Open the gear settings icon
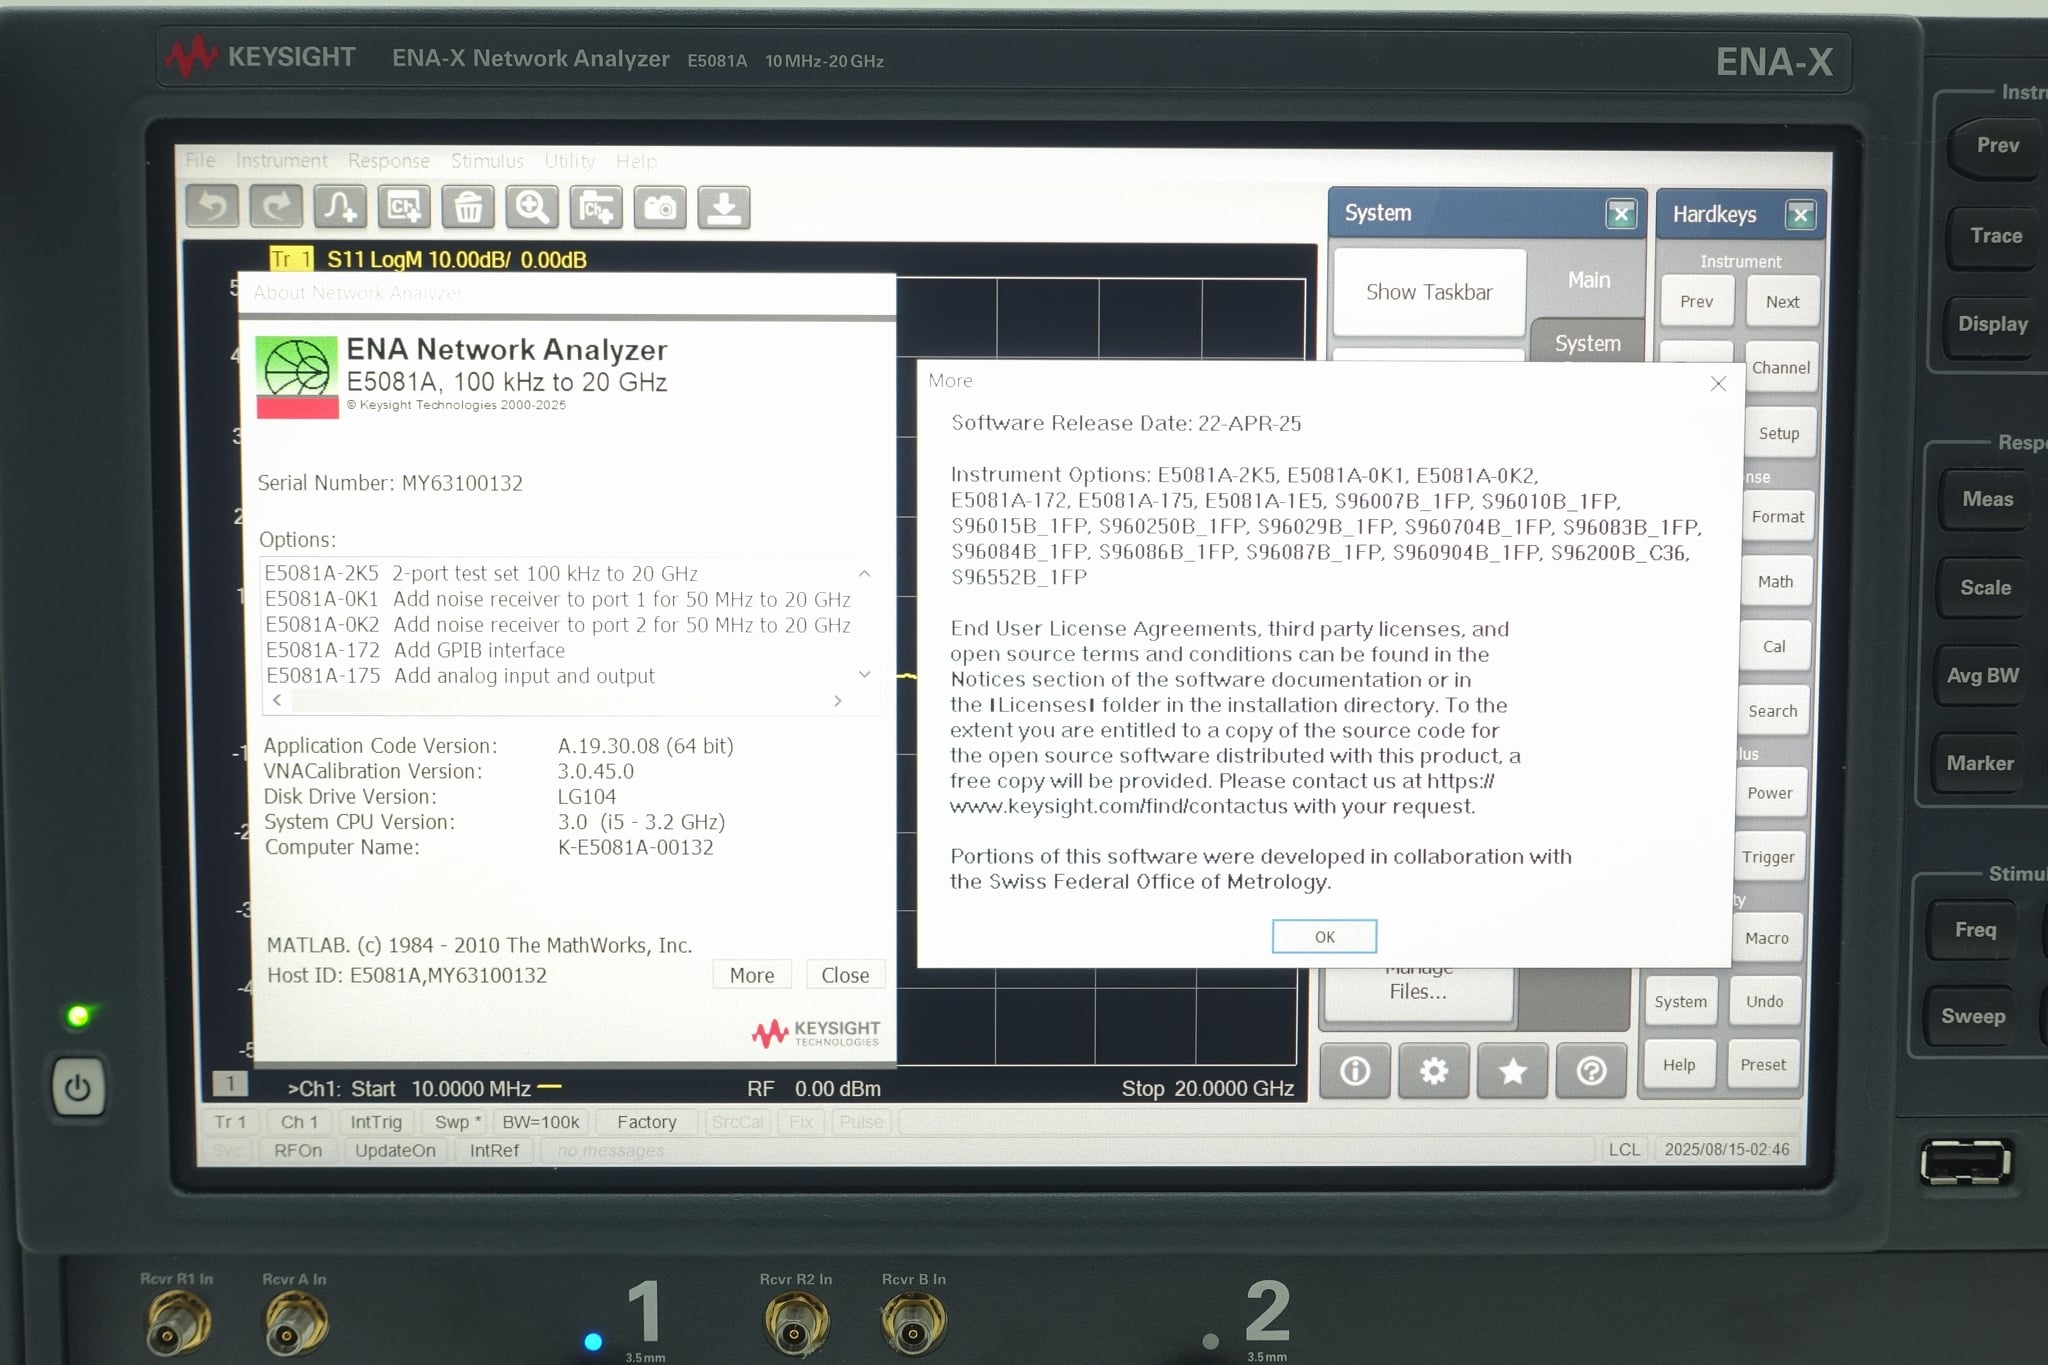Image resolution: width=2048 pixels, height=1365 pixels. click(1434, 1071)
